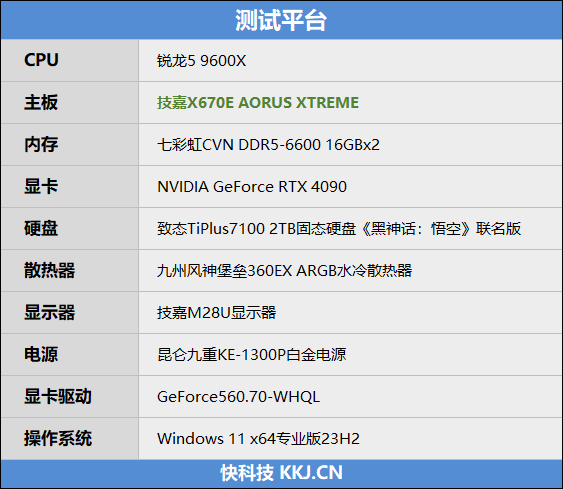Click the 测试平台 header title

pyautogui.click(x=281, y=20)
